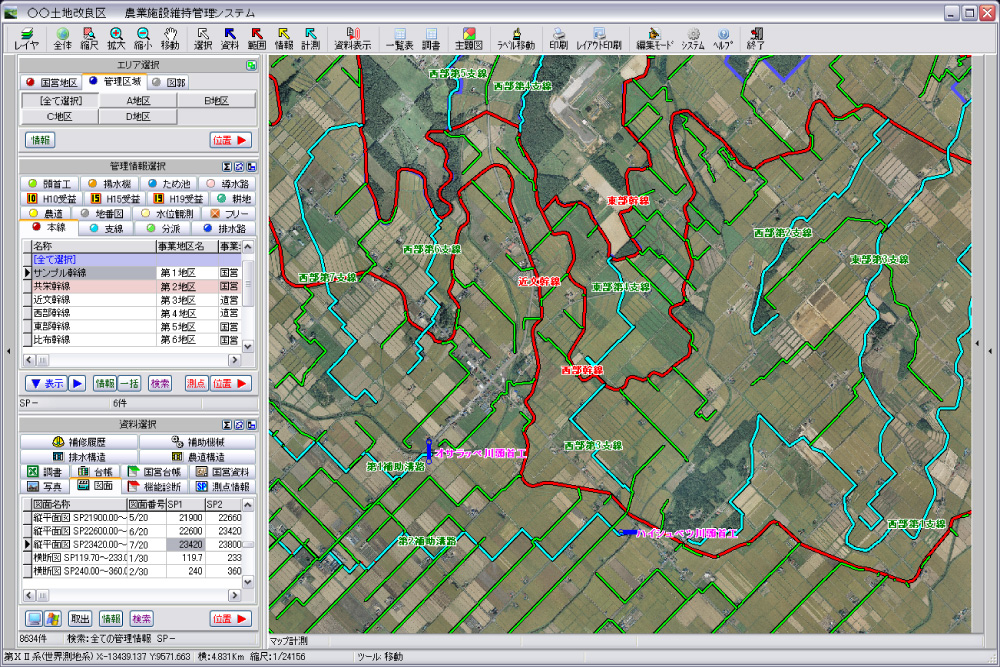Select the 国営地区 radio tab
The image size is (1000, 667).
pyautogui.click(x=51, y=82)
